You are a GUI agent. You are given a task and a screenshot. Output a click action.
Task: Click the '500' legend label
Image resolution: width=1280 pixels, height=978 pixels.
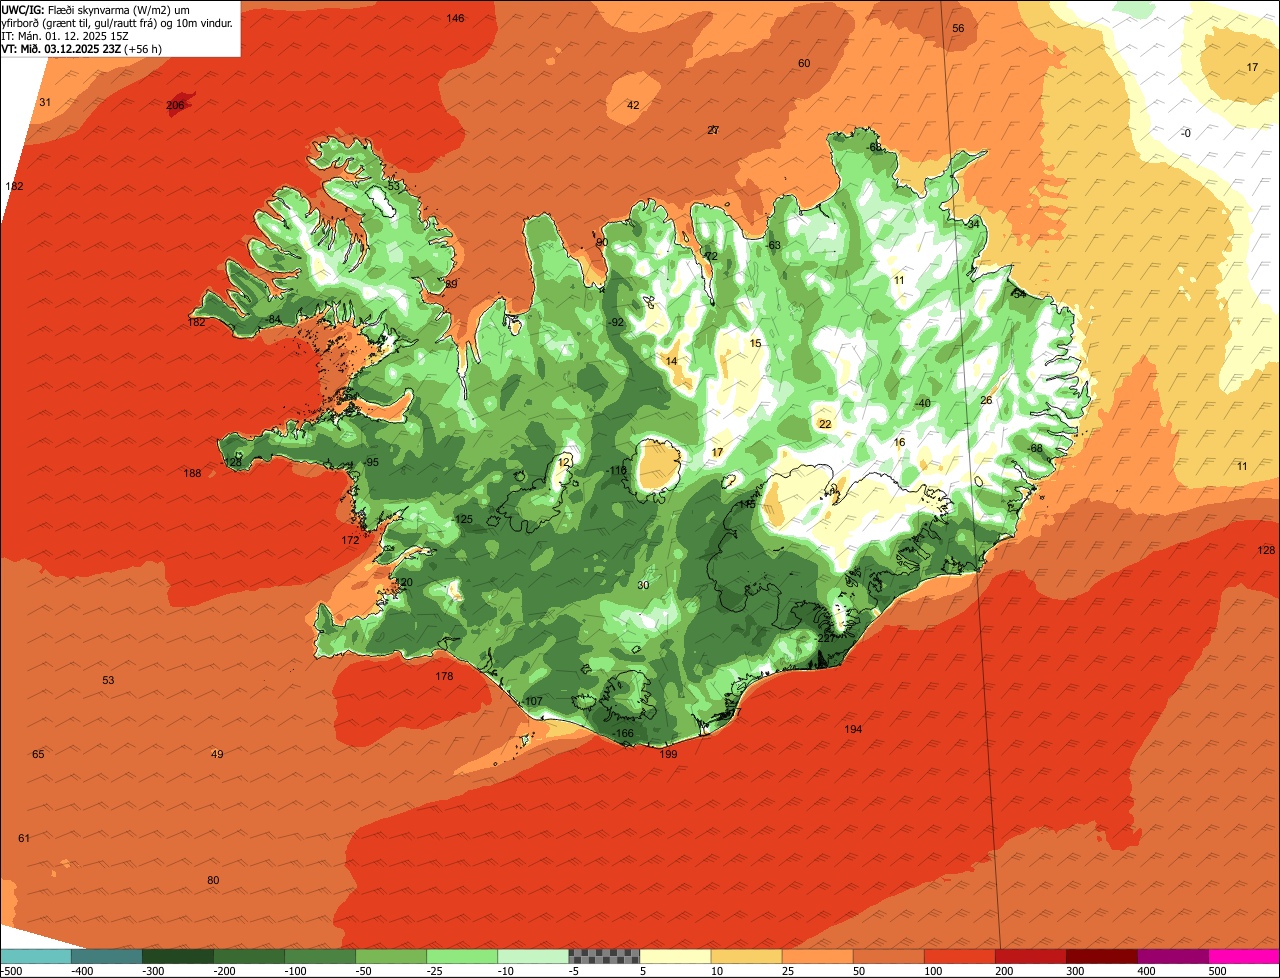1217,971
